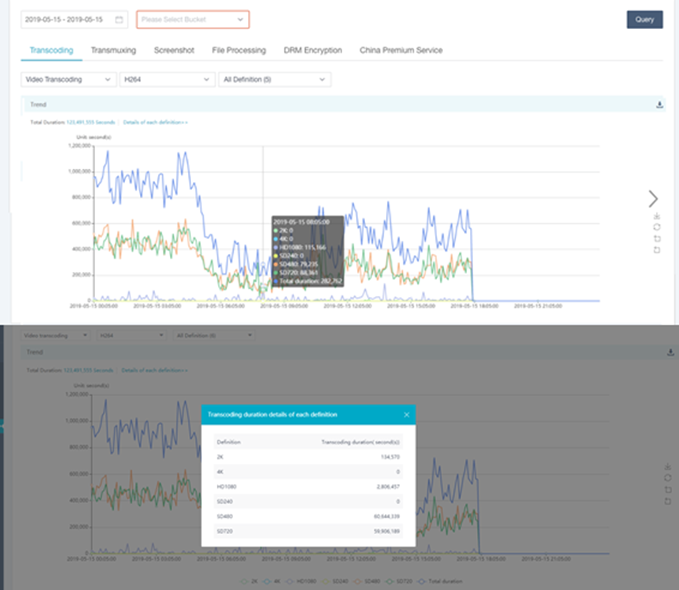Click the bottom icon in upper chart toolbox
Image resolution: width=679 pixels, height=590 pixels.
pyautogui.click(x=656, y=249)
